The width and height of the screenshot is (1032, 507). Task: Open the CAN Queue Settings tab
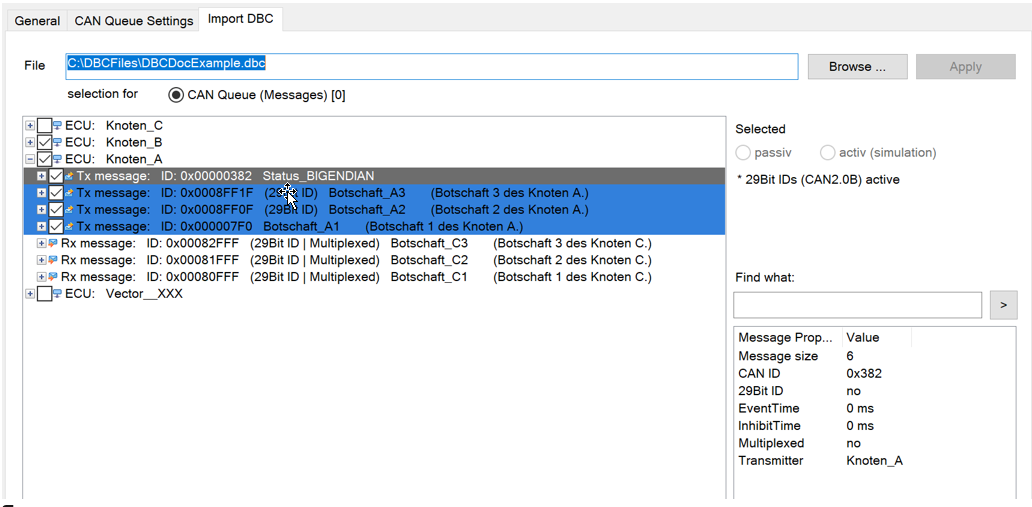(x=134, y=20)
